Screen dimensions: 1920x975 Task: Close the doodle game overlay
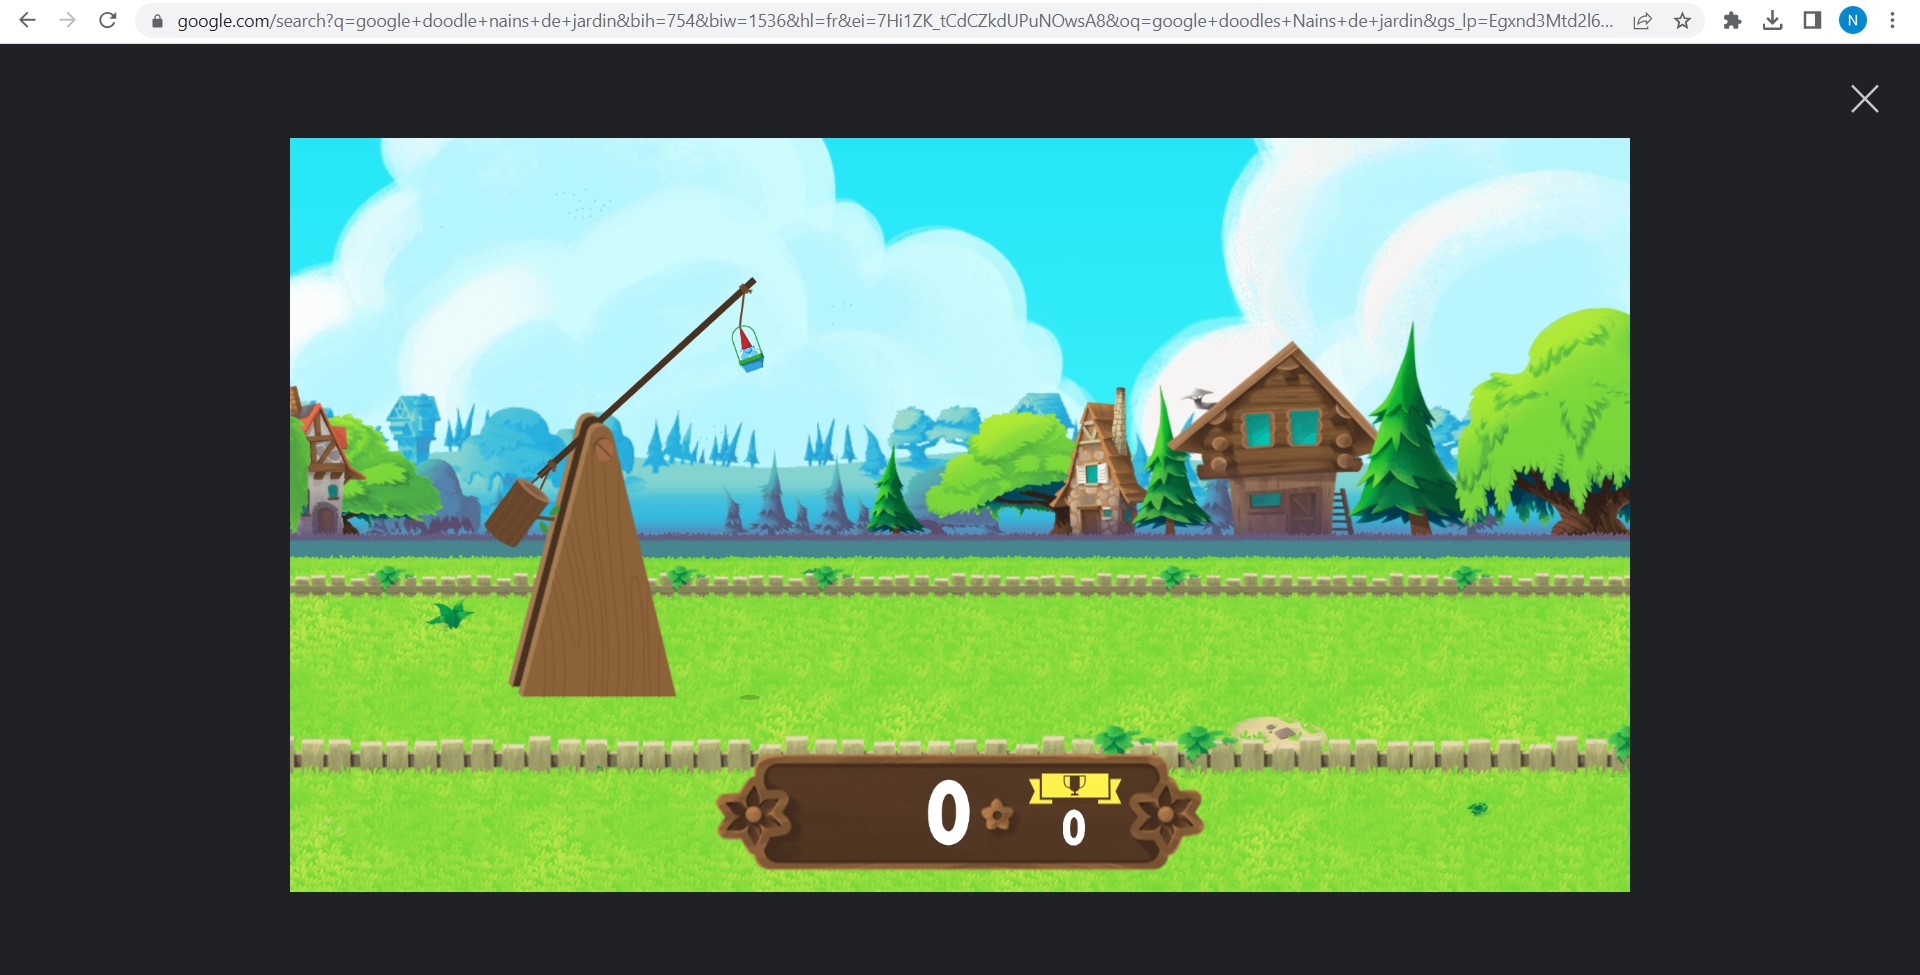(x=1864, y=98)
